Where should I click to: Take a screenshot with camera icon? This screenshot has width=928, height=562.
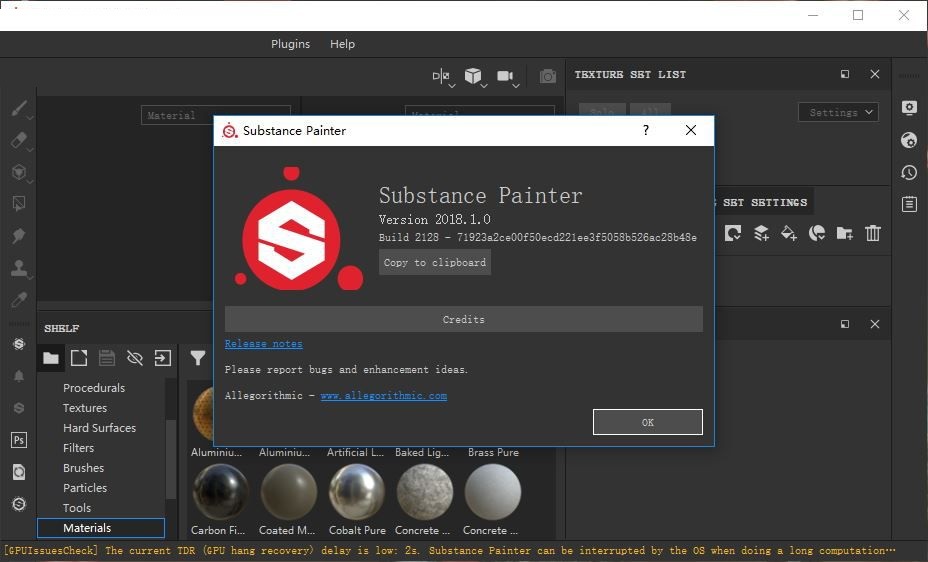click(547, 76)
